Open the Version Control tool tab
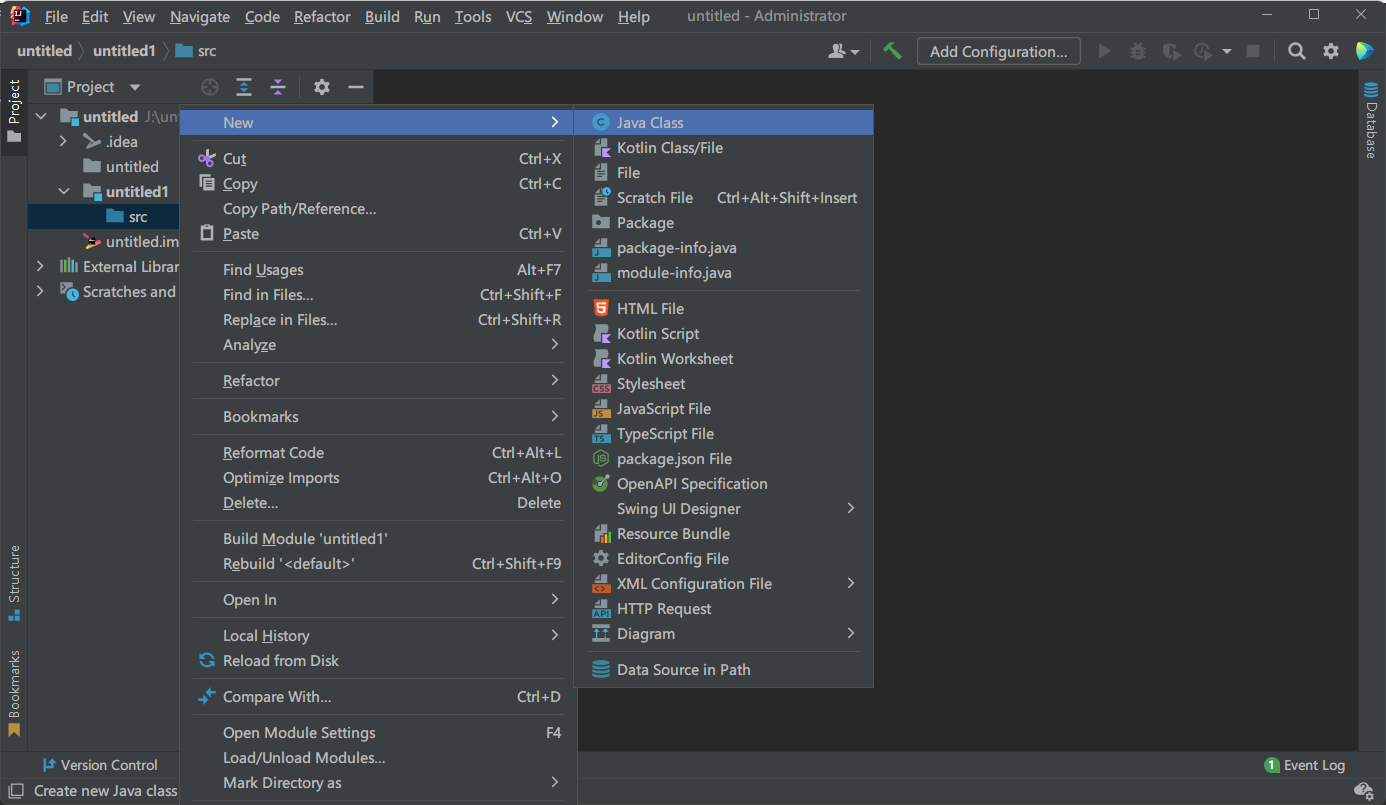The image size is (1386, 805). click(x=99, y=765)
